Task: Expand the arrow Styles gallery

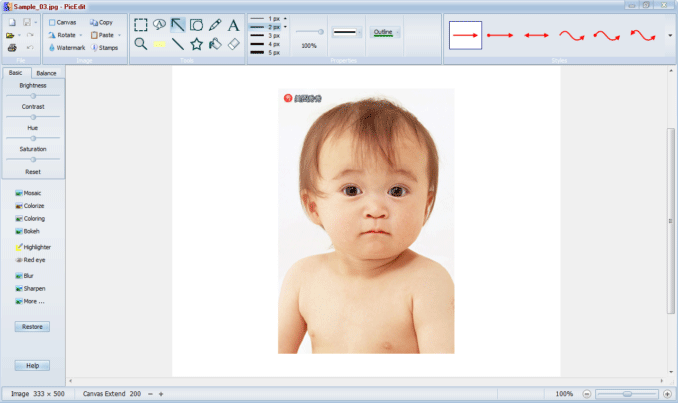Action: 670,35
